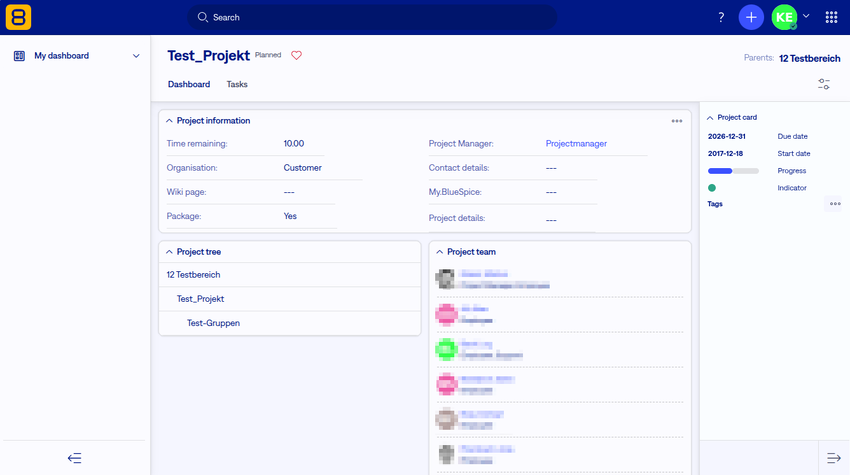850x475 pixels.
Task: Select 12 Testbereich in project tree
Action: click(194, 274)
